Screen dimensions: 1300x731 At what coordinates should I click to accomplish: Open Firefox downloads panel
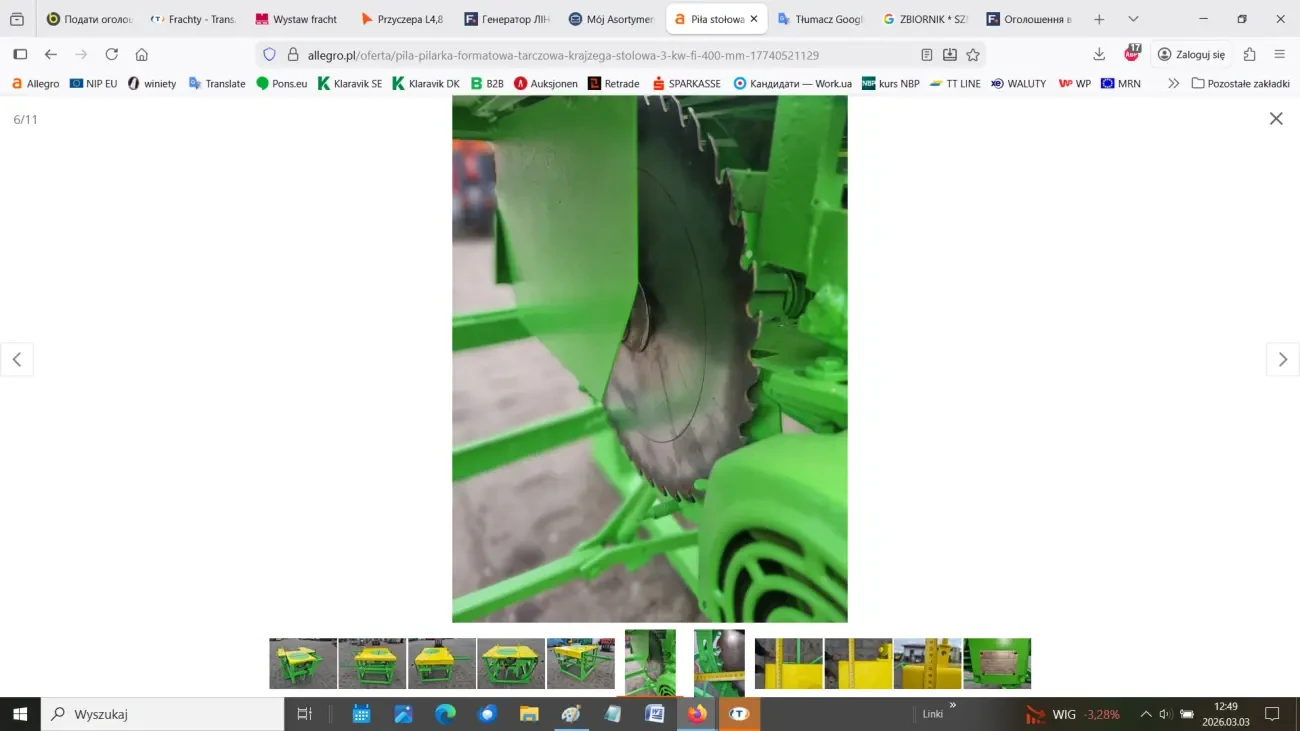1099,55
